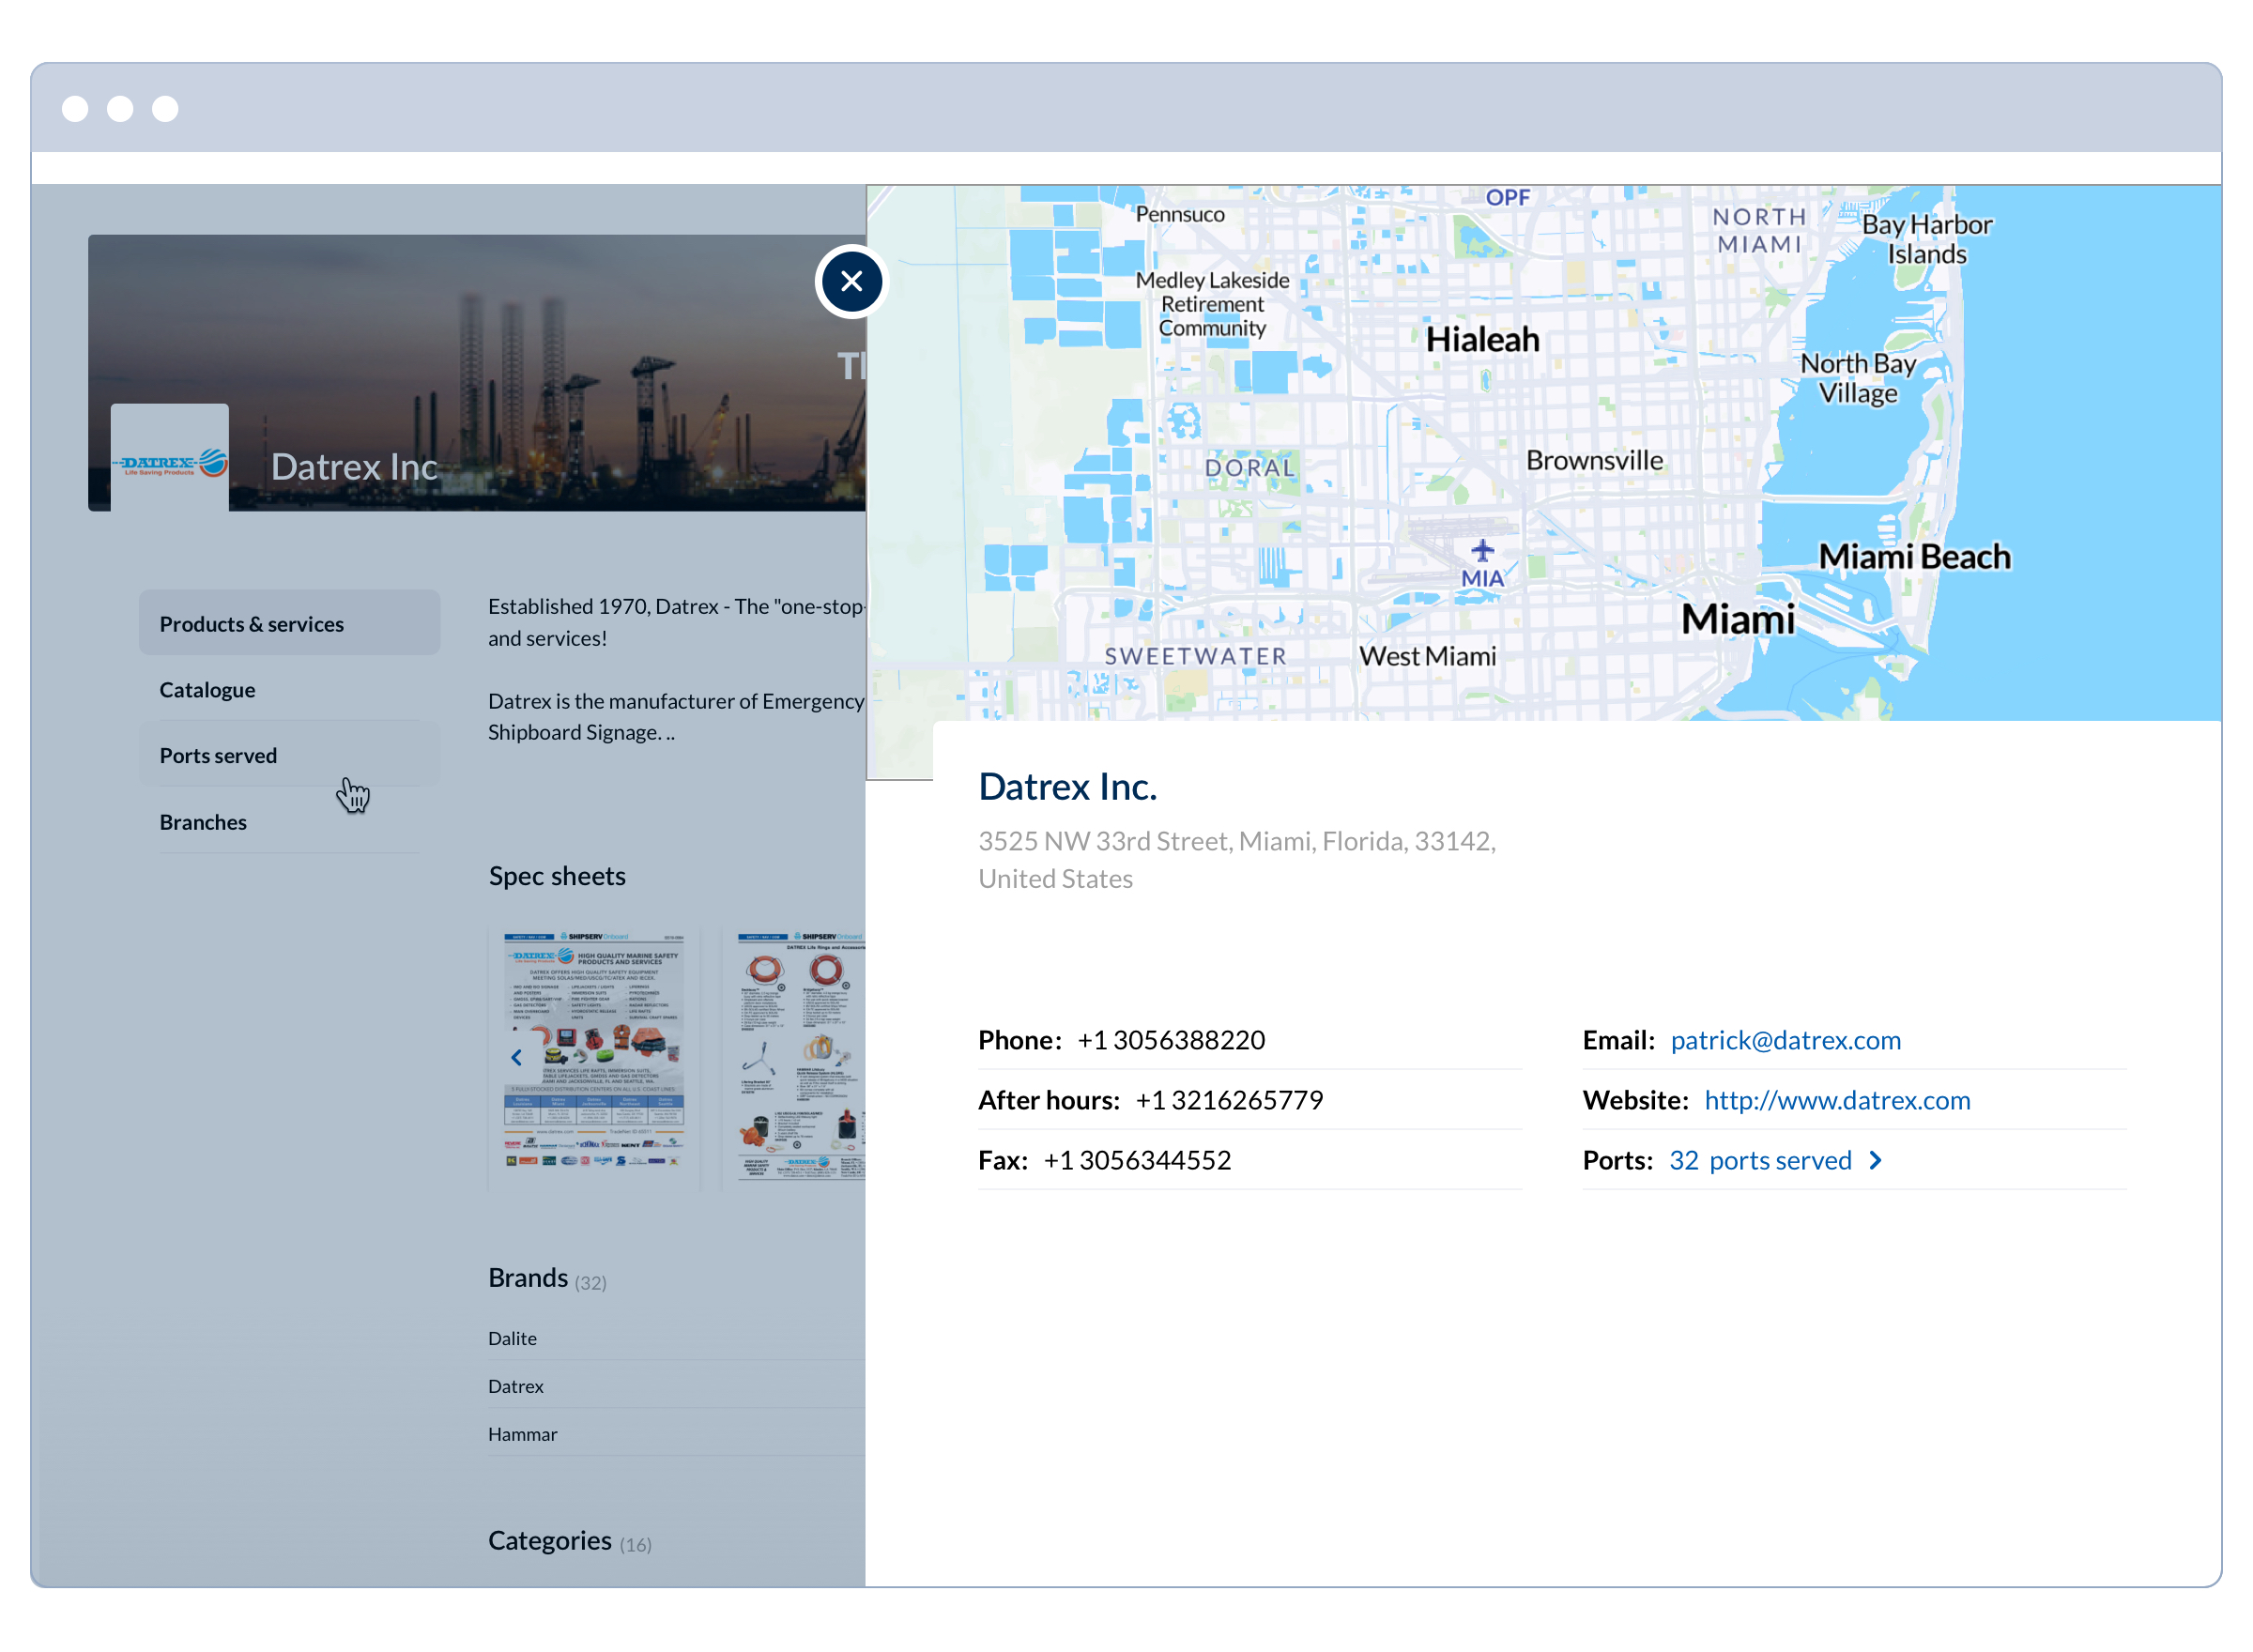Click Miami Beach label on the map
2253x1652 pixels.
1913,557
